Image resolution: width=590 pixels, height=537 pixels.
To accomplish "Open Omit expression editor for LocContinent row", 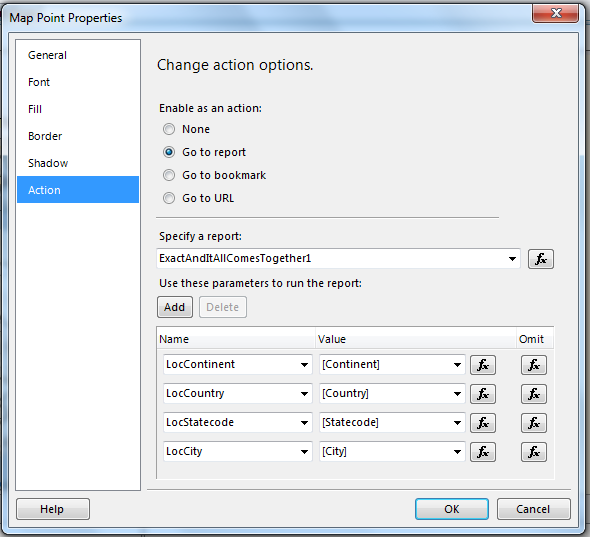I will point(534,365).
